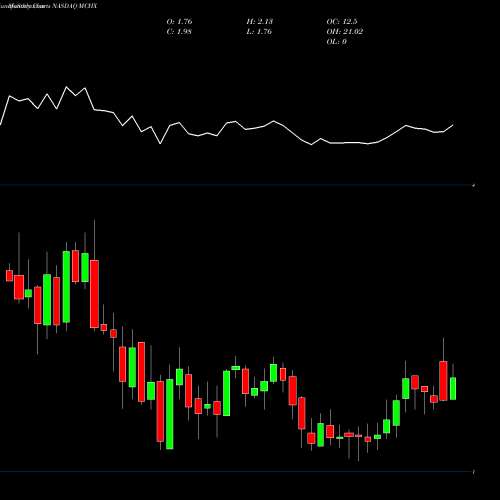Click the right end of the white line chart

tap(453, 125)
